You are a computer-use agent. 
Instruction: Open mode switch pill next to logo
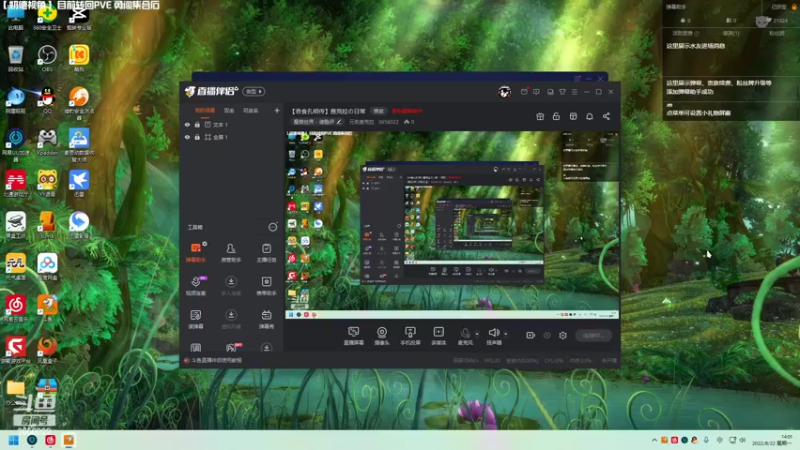coord(254,91)
